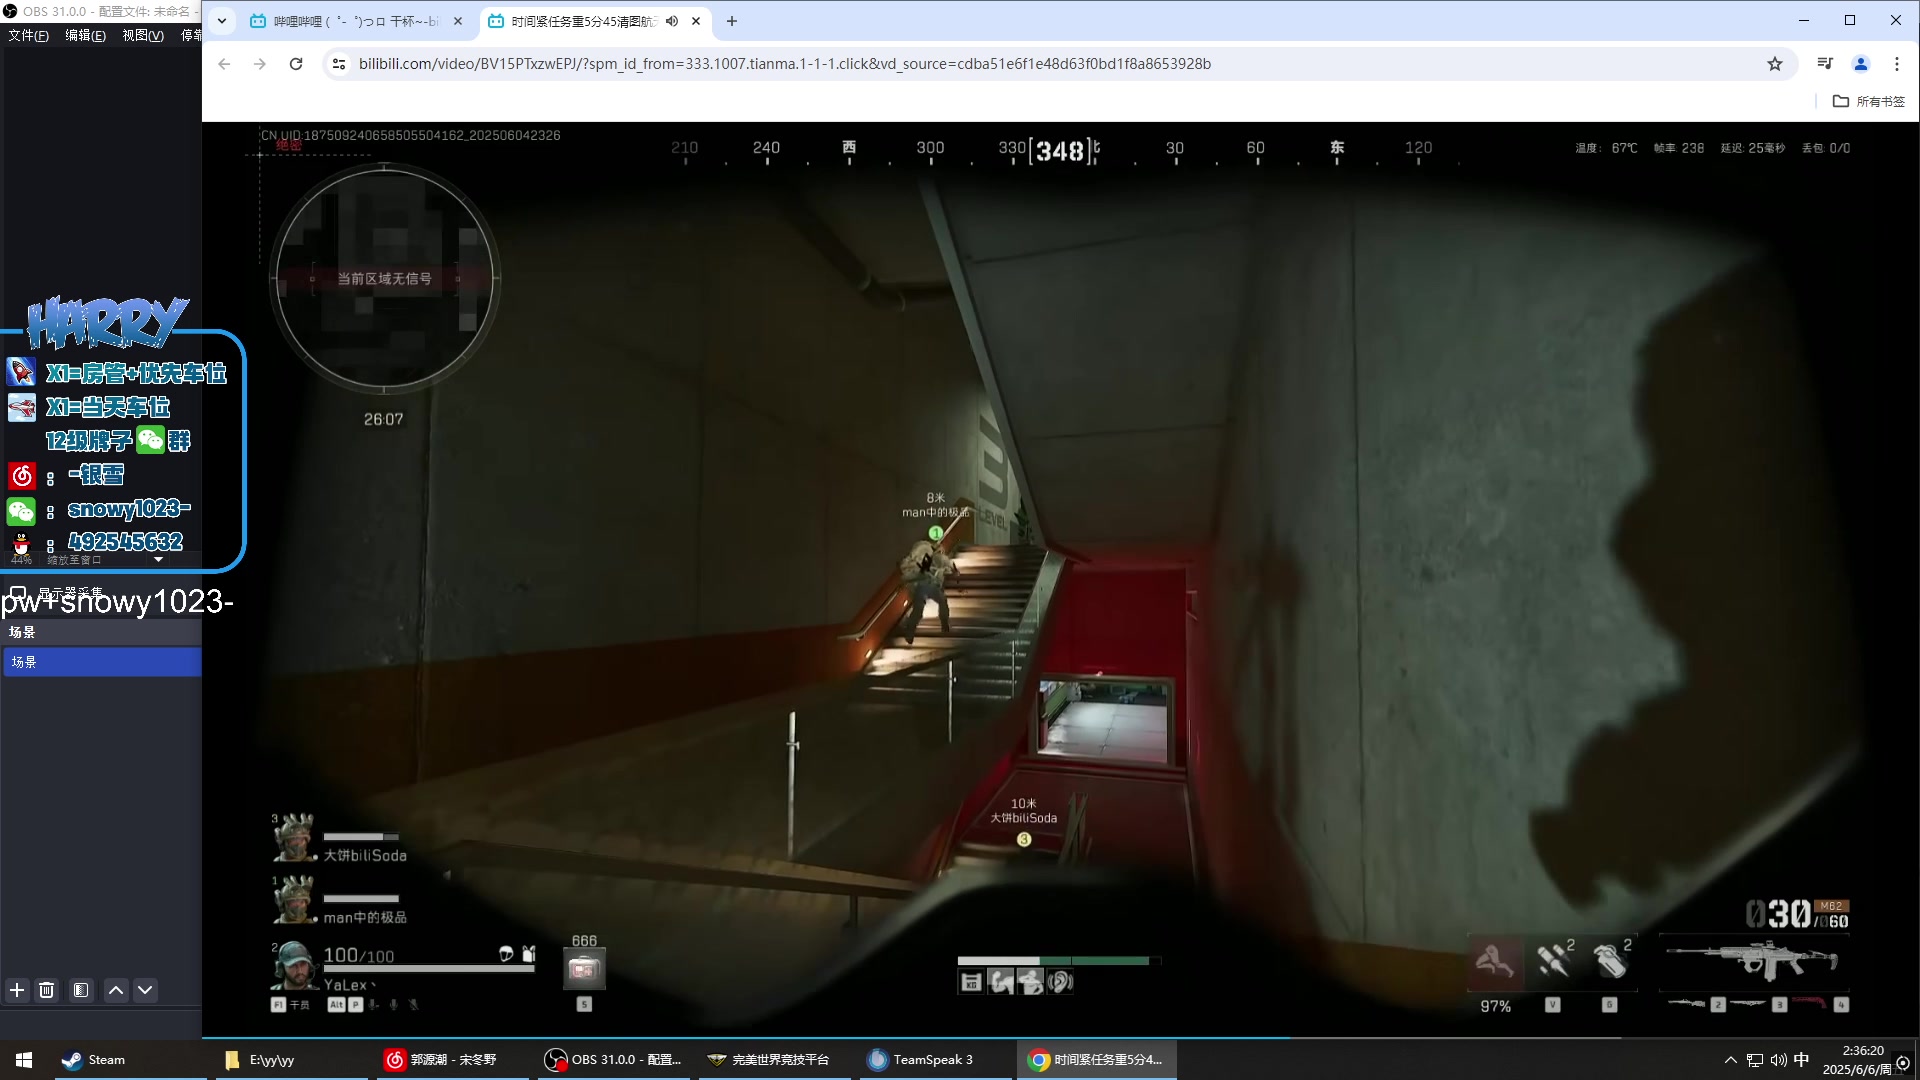1920x1080 pixels.
Task: Go back in Chrome
Action: click(x=224, y=64)
